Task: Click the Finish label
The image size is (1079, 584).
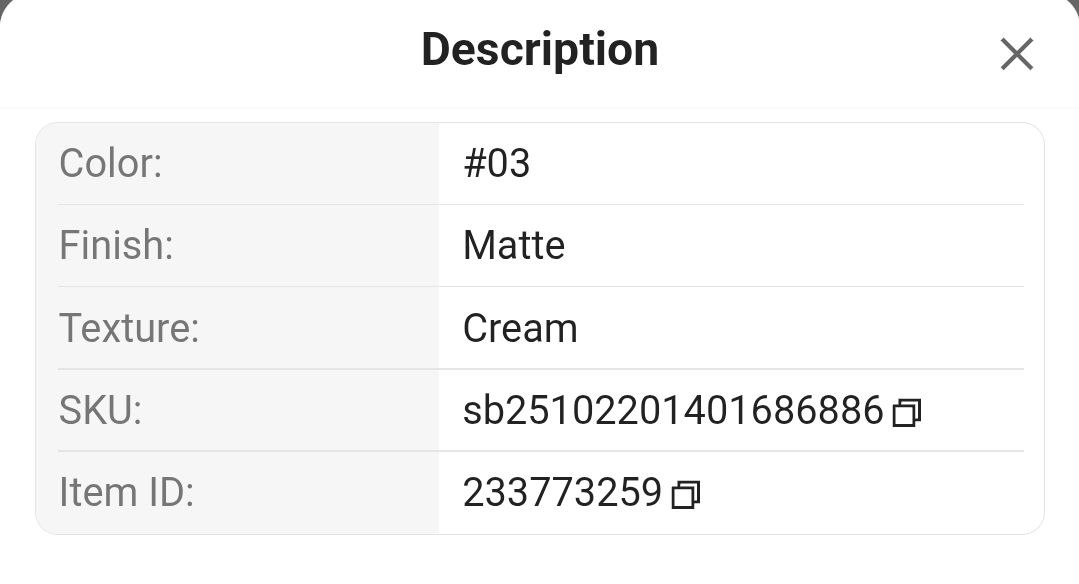Action: (116, 245)
